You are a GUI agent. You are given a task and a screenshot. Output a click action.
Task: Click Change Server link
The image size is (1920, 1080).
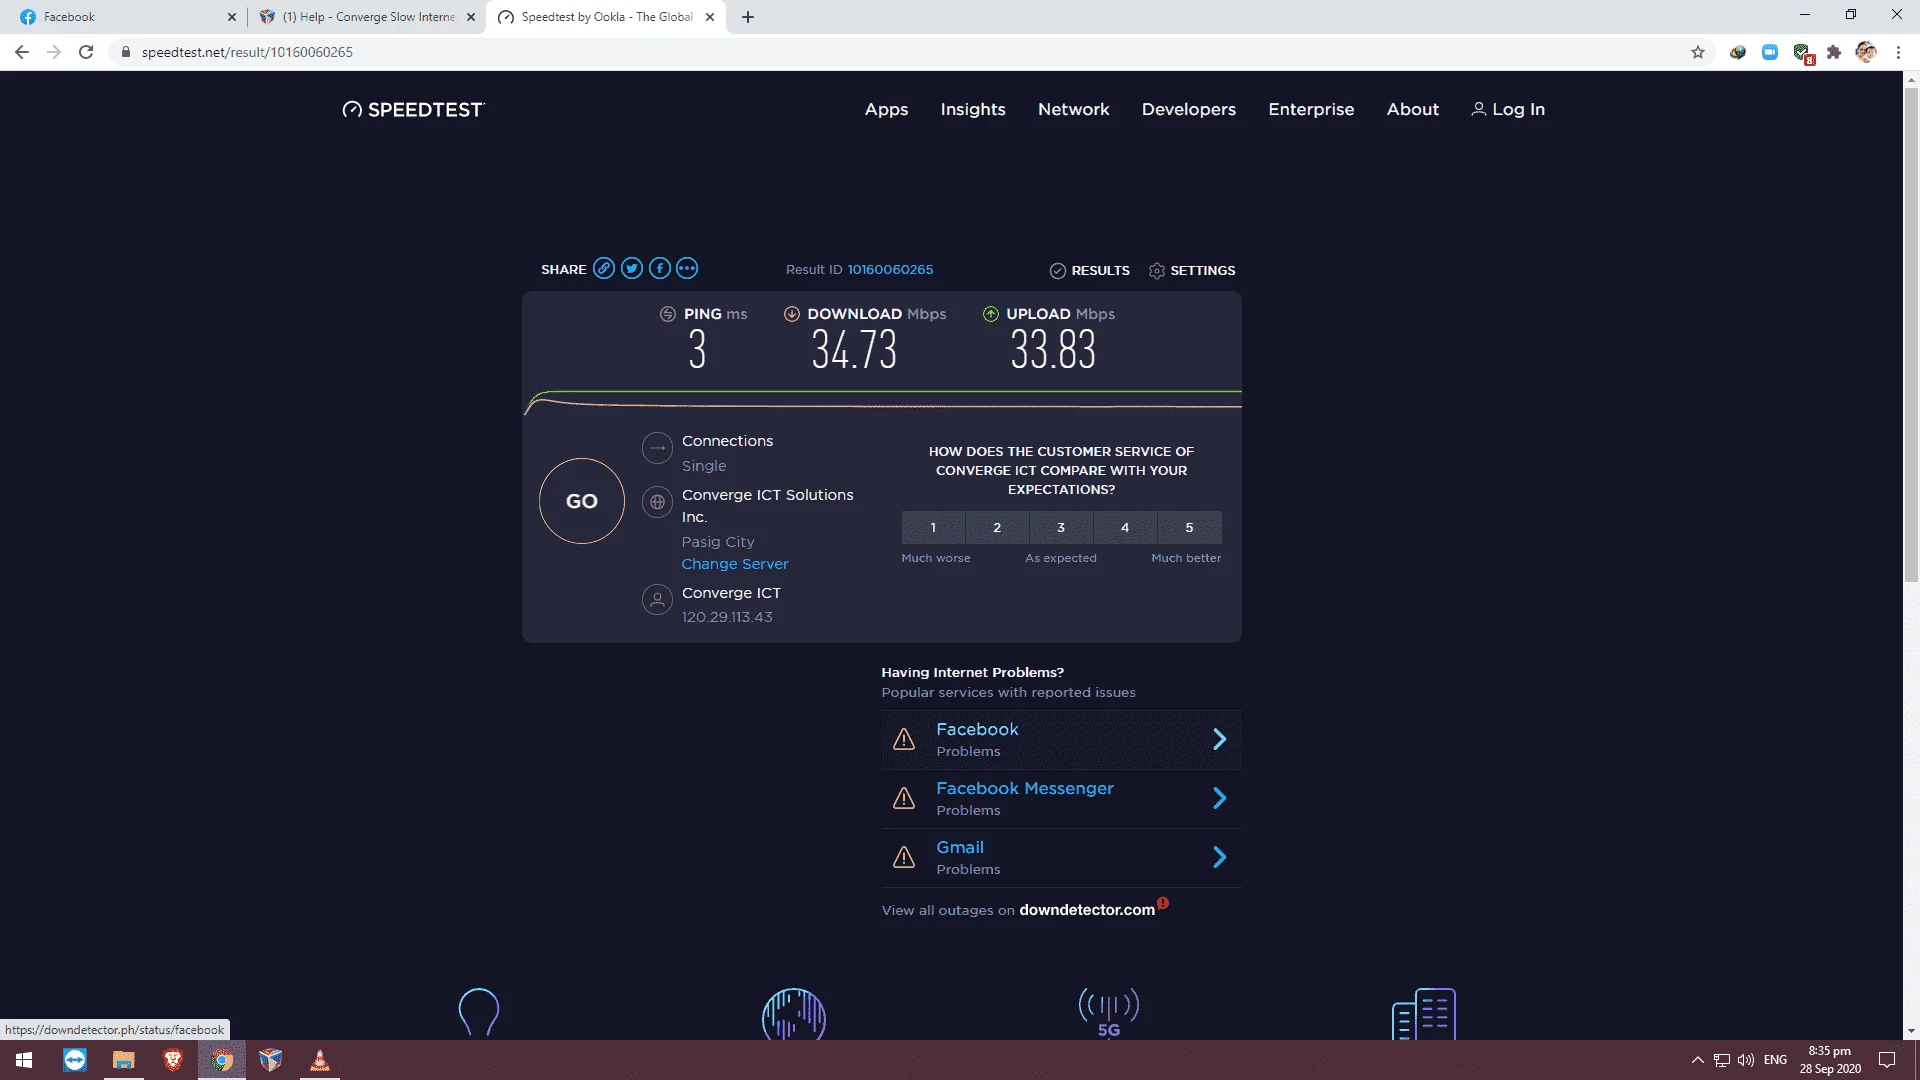[735, 564]
